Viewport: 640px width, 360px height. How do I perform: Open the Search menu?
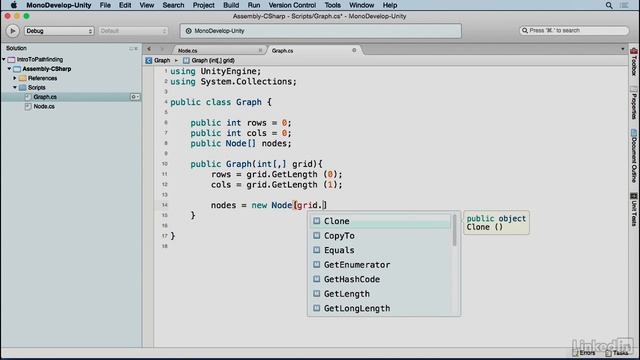point(173,5)
